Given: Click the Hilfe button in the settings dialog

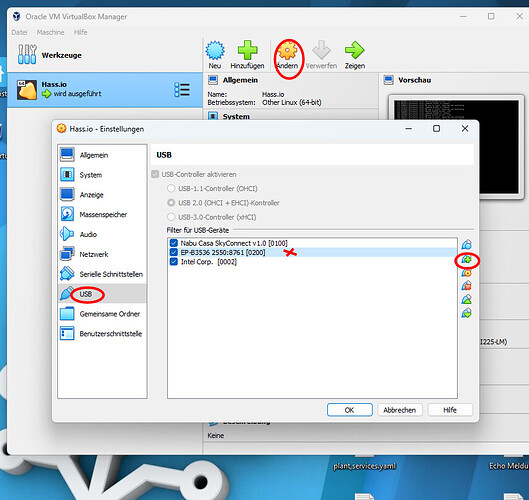Looking at the screenshot, I should click(450, 410).
